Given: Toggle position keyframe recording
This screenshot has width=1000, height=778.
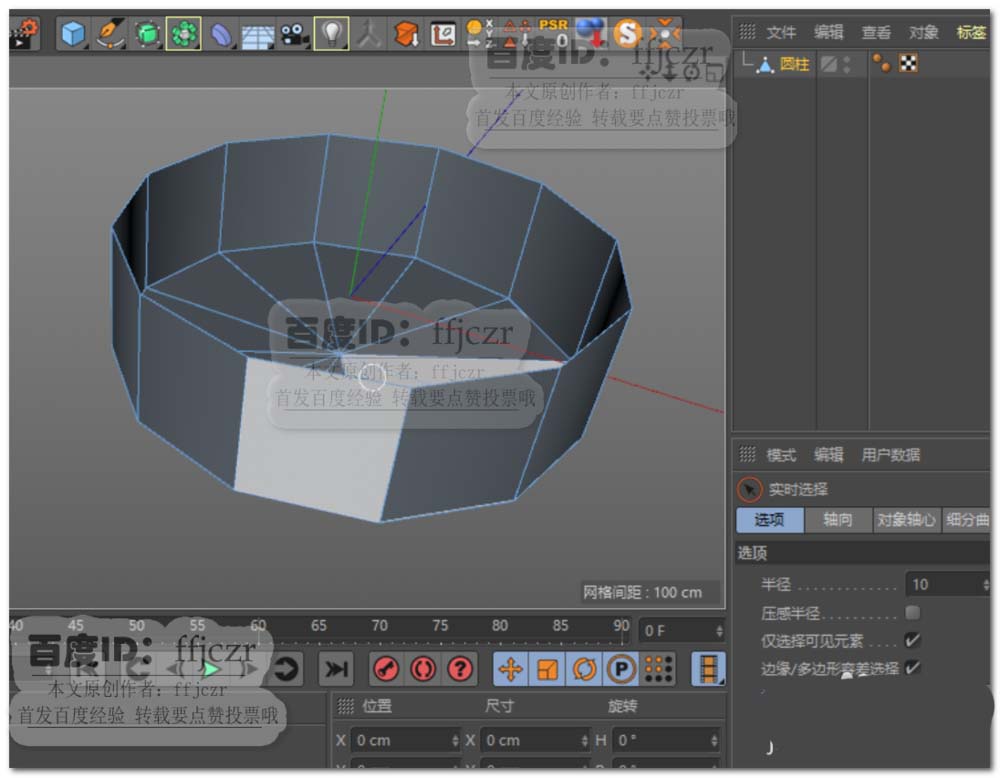Looking at the screenshot, I should (511, 669).
